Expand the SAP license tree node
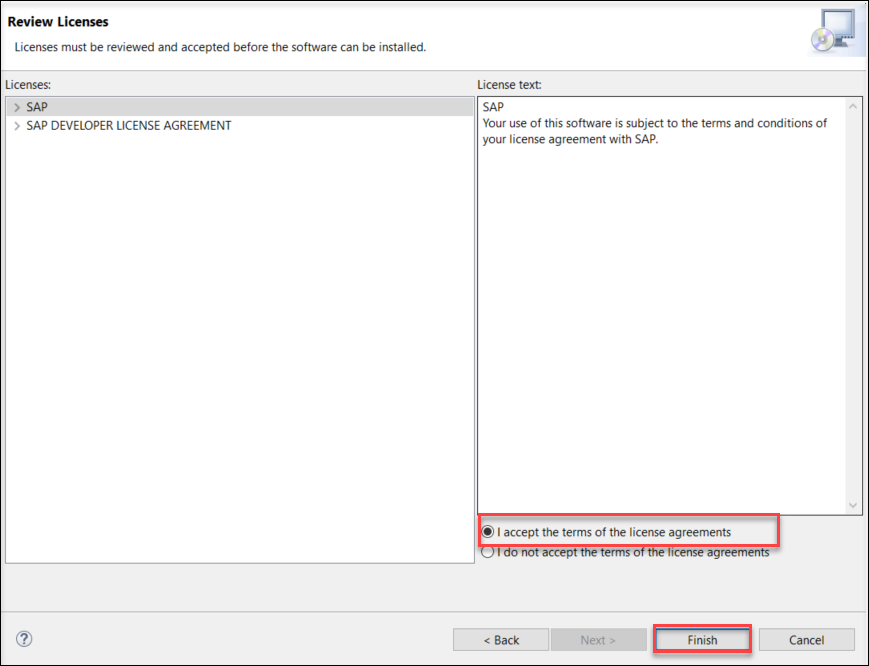869x666 pixels. [x=17, y=107]
